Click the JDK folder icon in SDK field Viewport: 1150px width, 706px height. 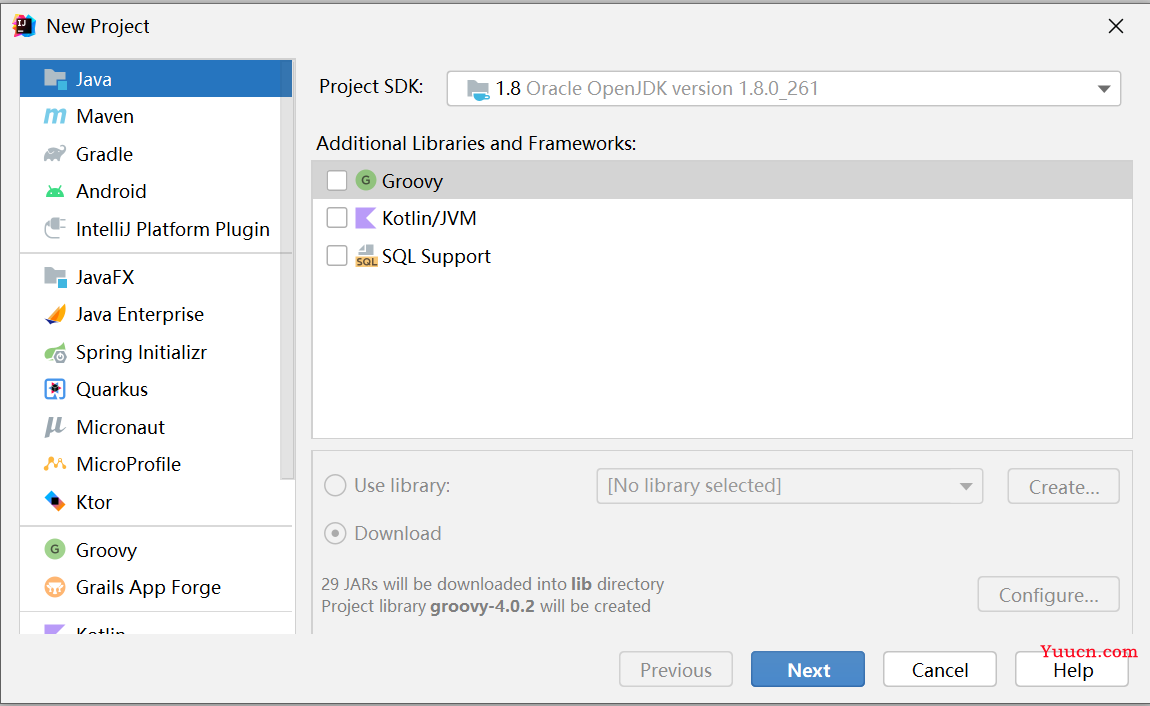point(478,89)
